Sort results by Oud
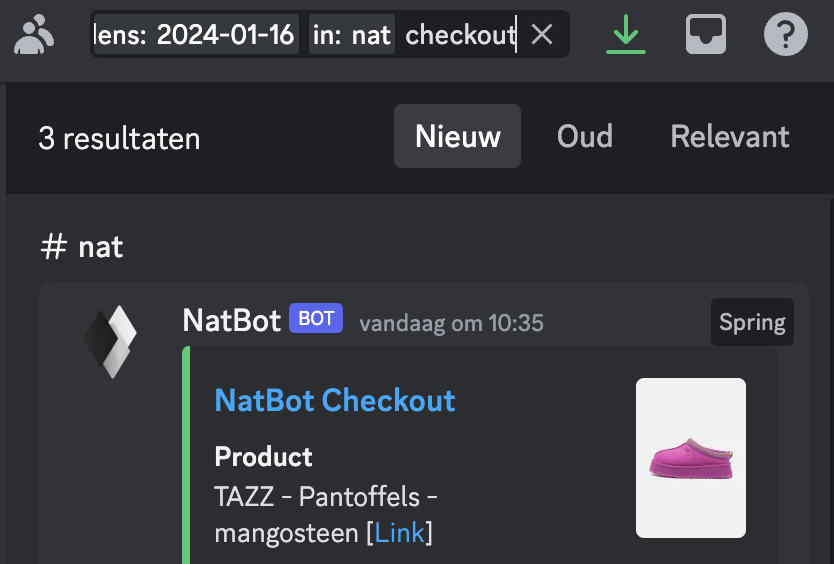Image resolution: width=834 pixels, height=564 pixels. tap(585, 136)
